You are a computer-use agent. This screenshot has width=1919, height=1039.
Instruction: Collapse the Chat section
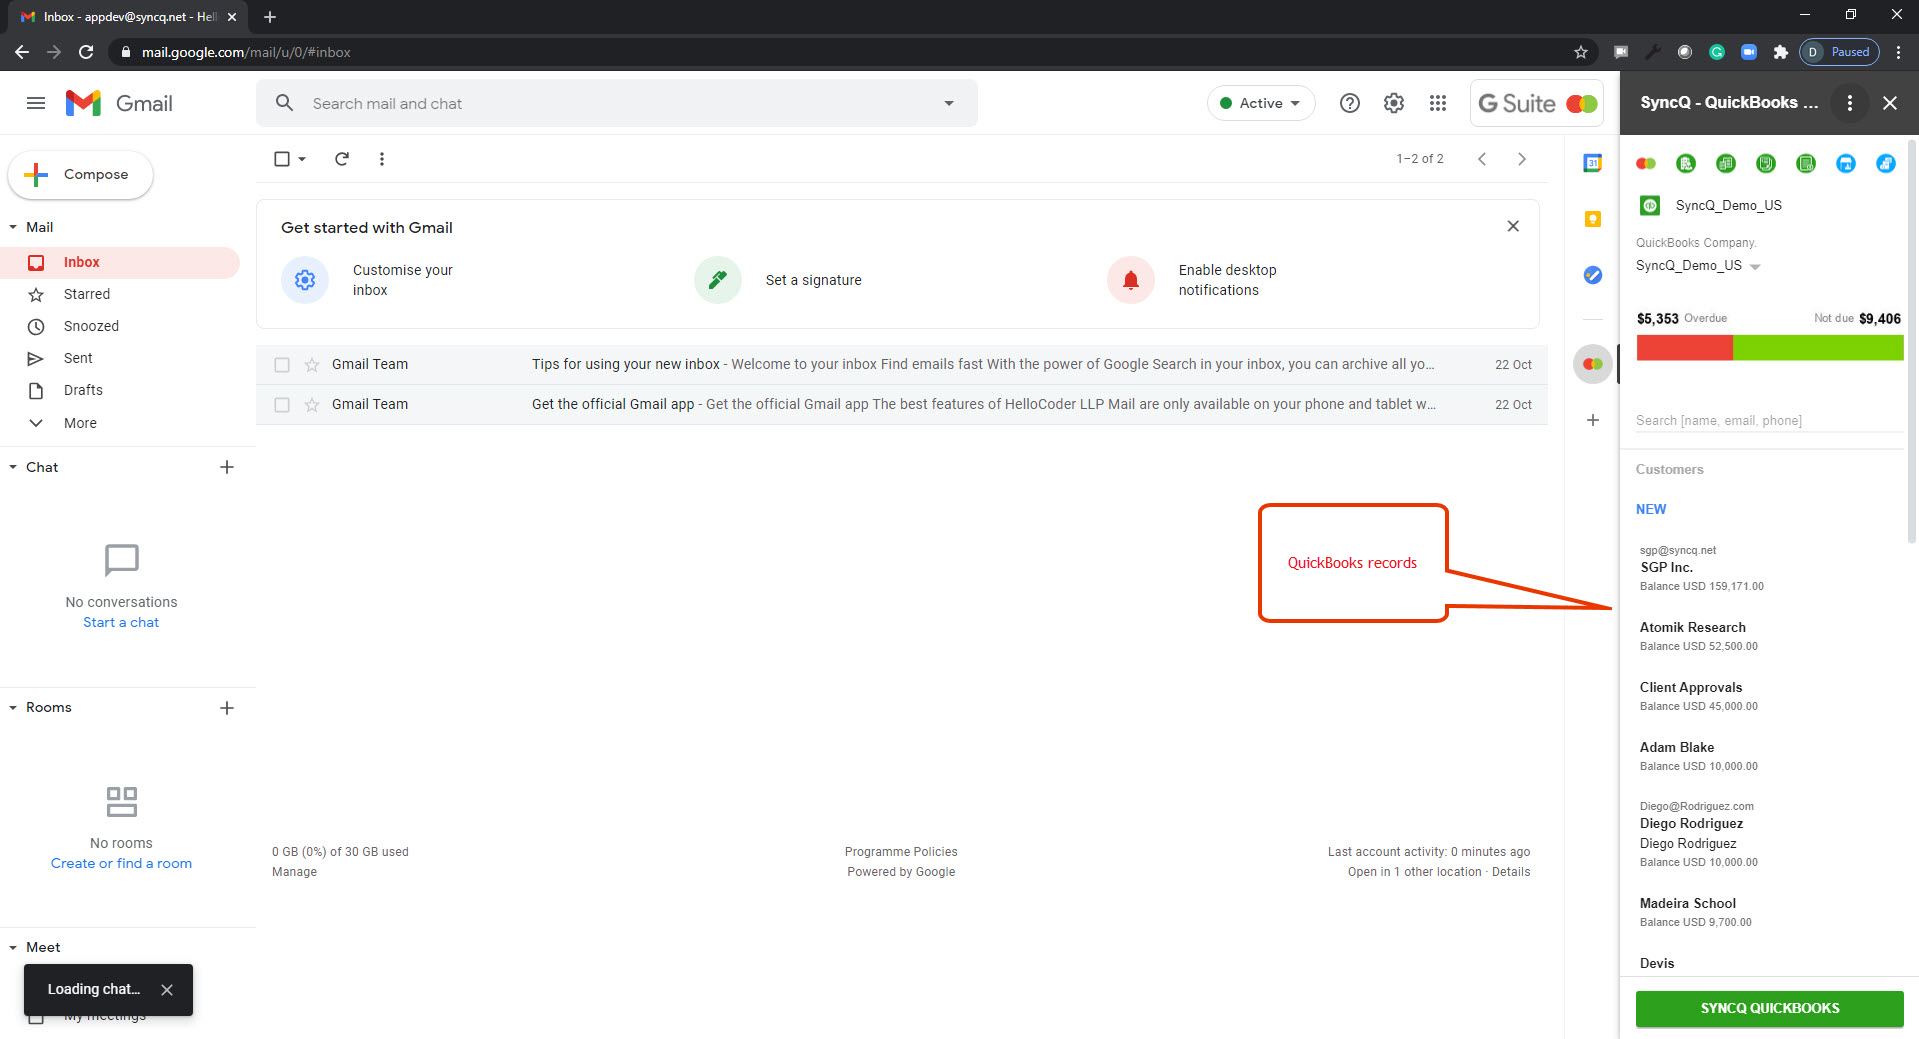click(x=13, y=467)
